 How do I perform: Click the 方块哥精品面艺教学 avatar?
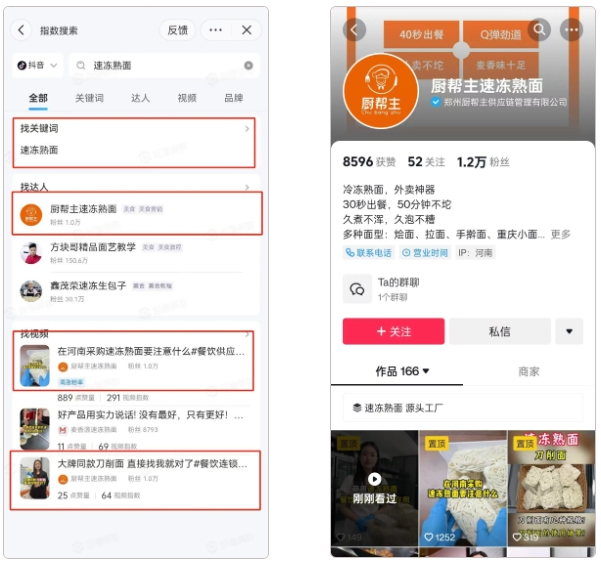pos(31,253)
